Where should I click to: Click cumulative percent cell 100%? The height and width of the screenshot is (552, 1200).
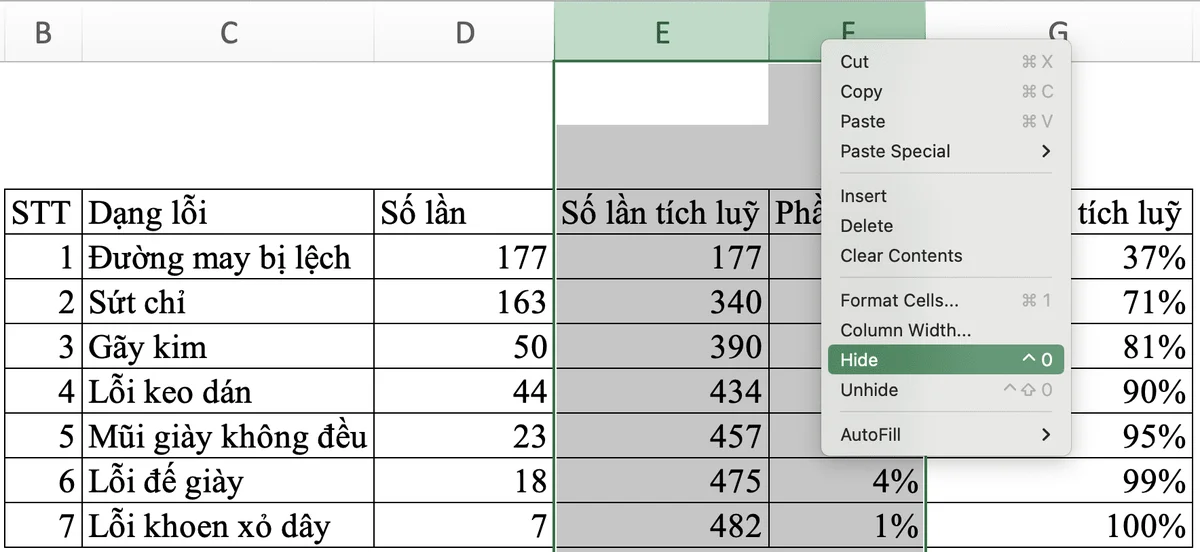click(x=1058, y=526)
